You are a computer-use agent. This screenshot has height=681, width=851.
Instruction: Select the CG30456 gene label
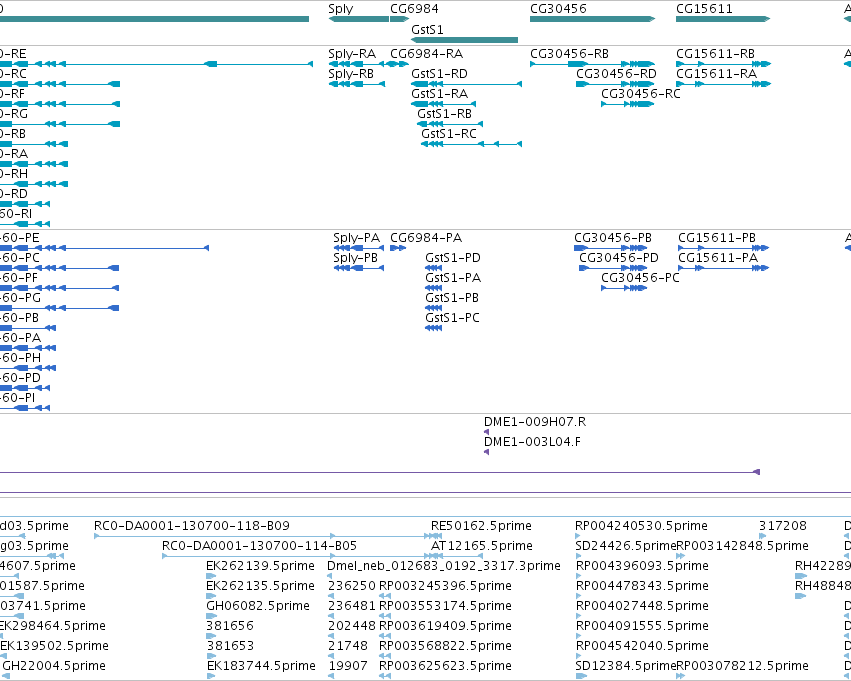click(558, 9)
